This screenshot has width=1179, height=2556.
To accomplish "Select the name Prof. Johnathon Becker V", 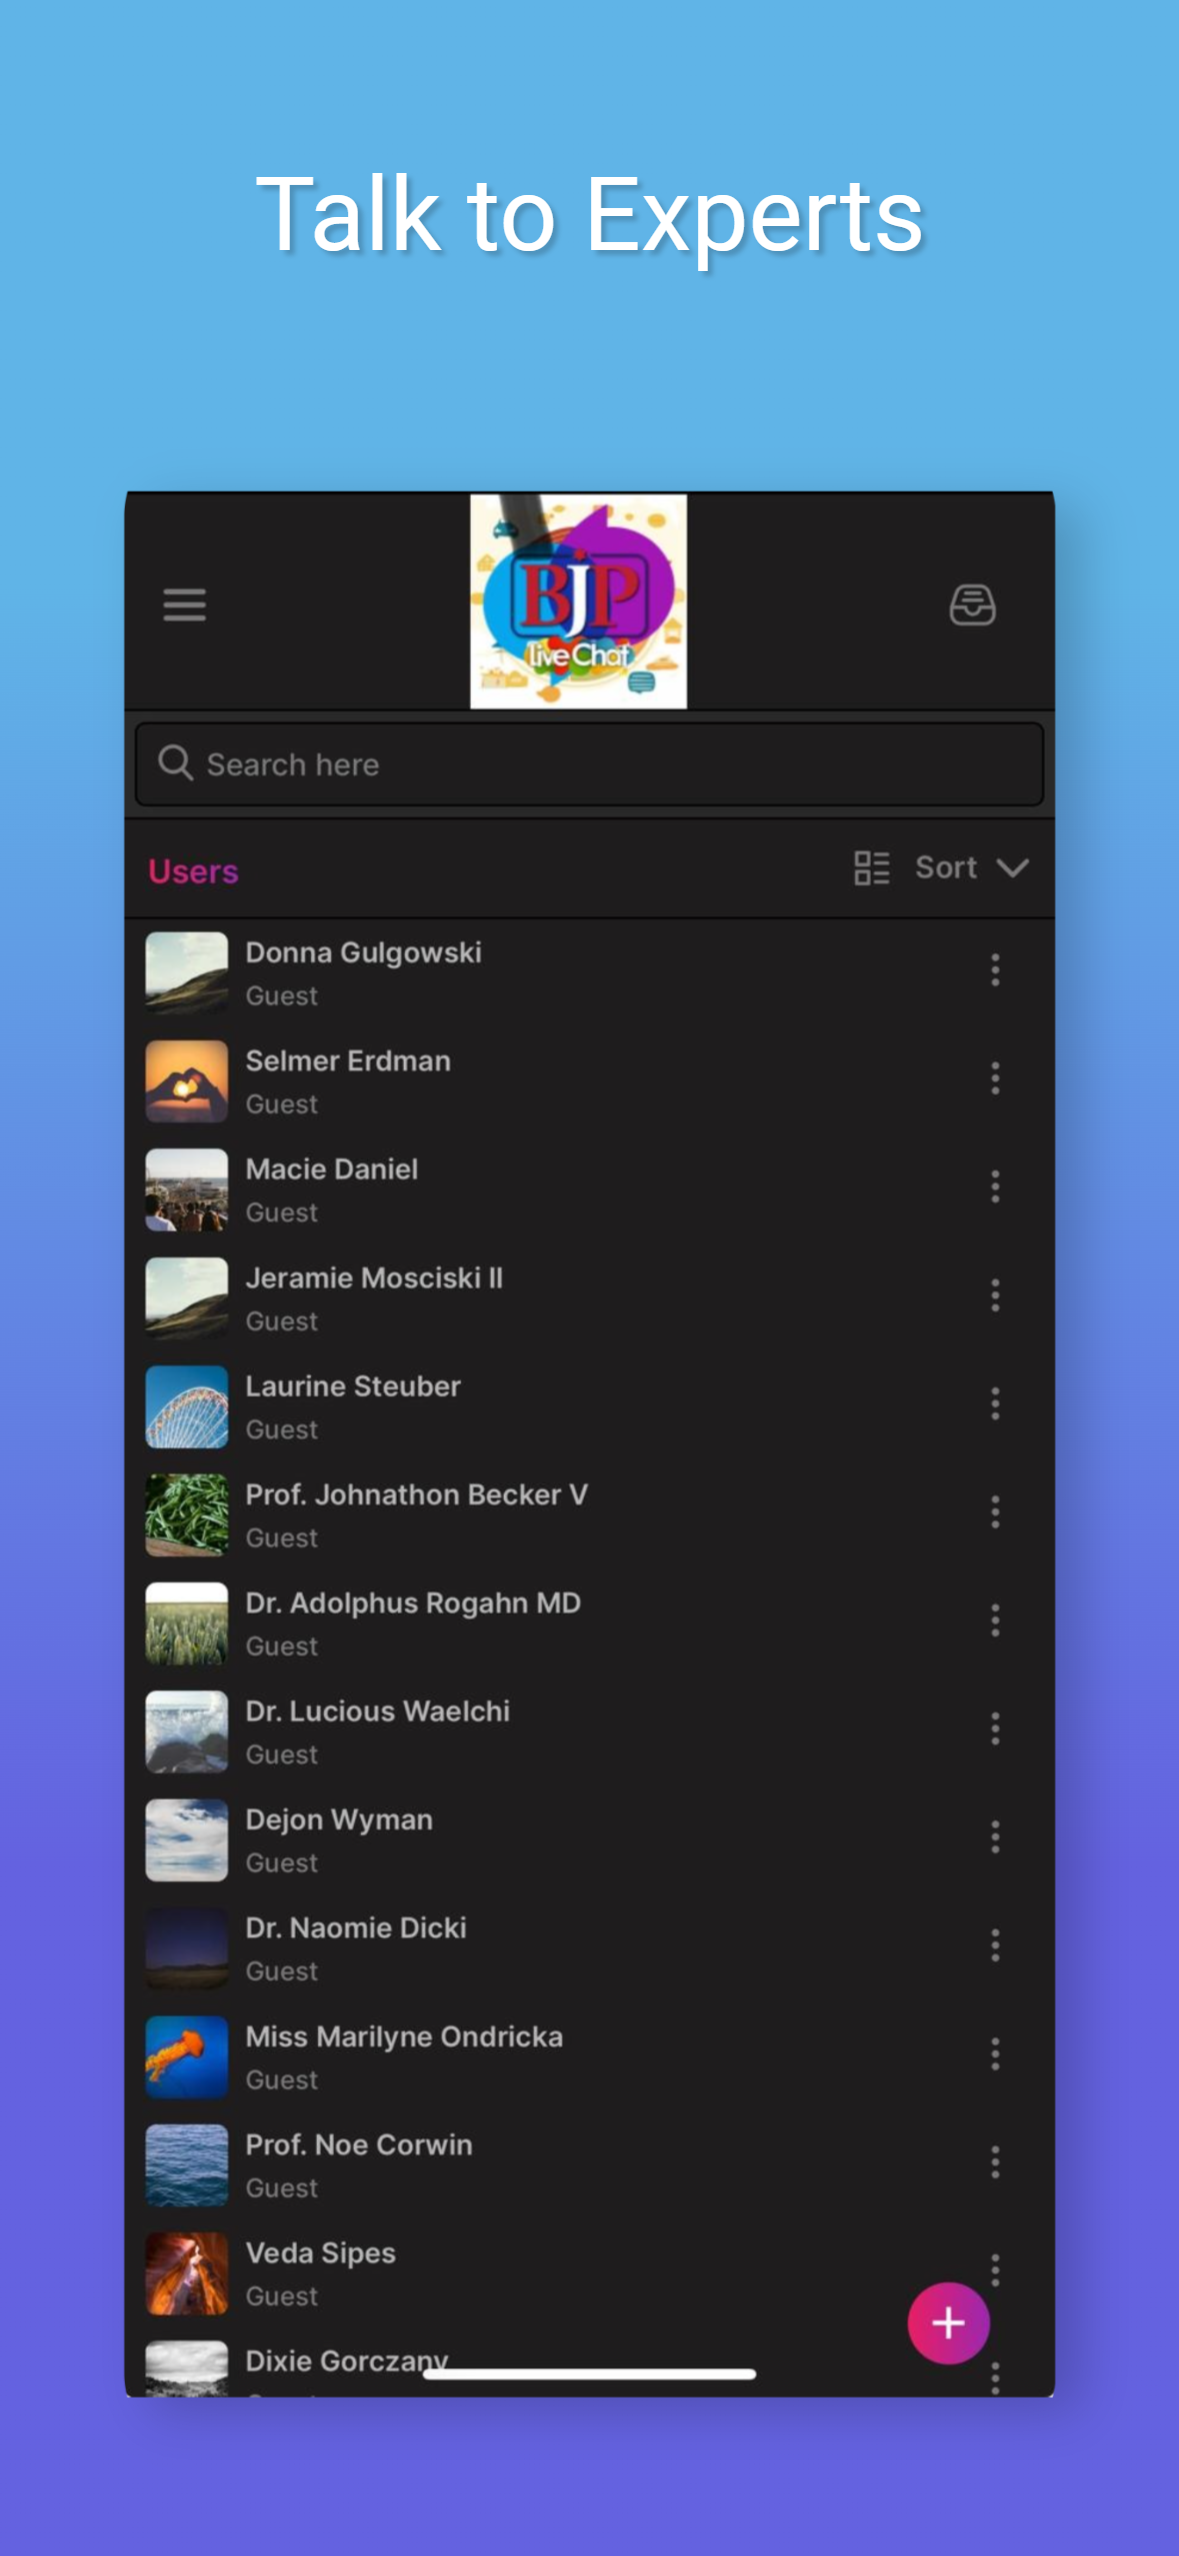I will click(x=417, y=1495).
